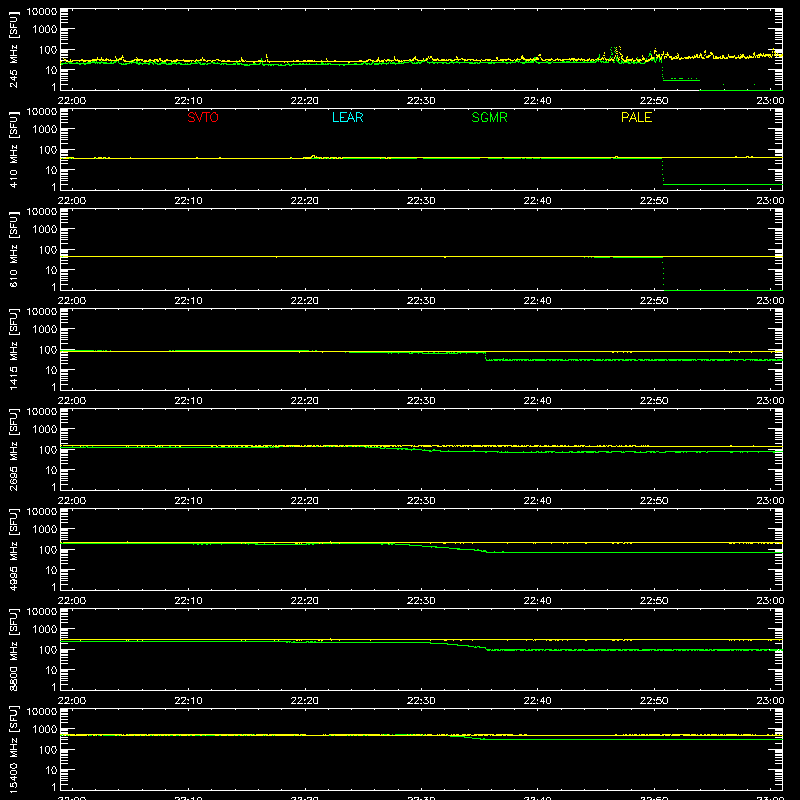Click the yellow PALE station label
This screenshot has width=800, height=800.
click(636, 117)
